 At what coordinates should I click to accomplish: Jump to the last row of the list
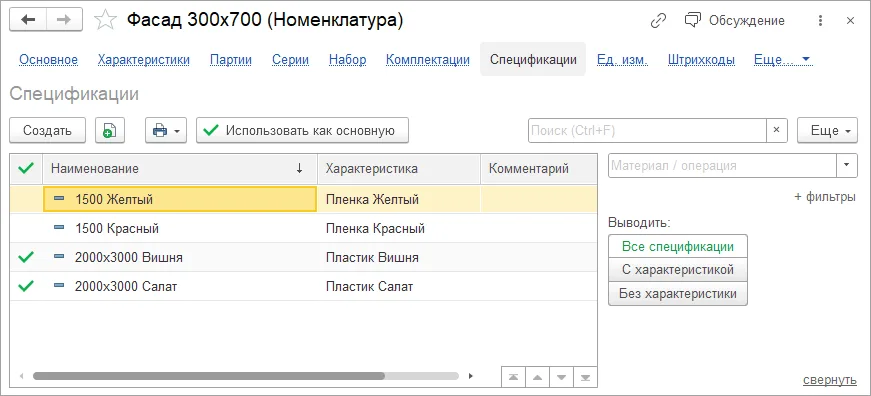[585, 377]
